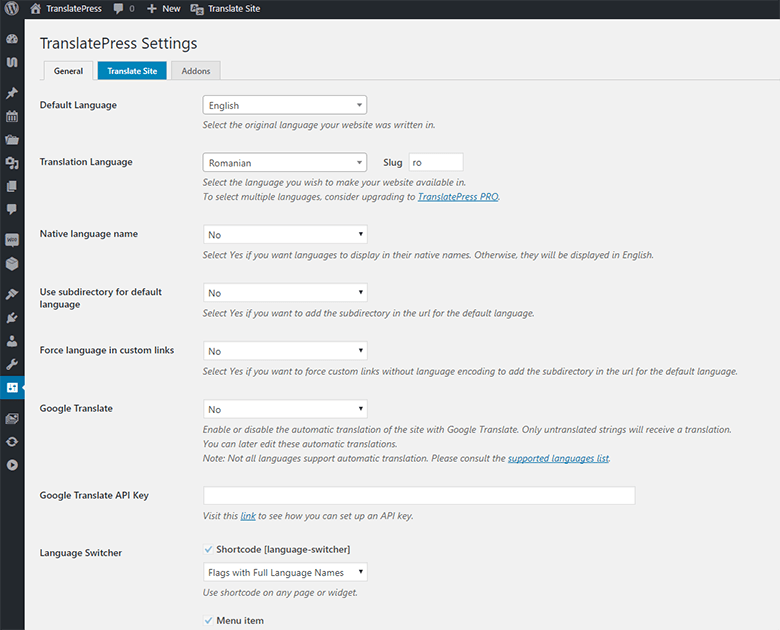Image resolution: width=780 pixels, height=630 pixels.
Task: Open the Comments speech bubble sidebar icon
Action: [x=12, y=209]
